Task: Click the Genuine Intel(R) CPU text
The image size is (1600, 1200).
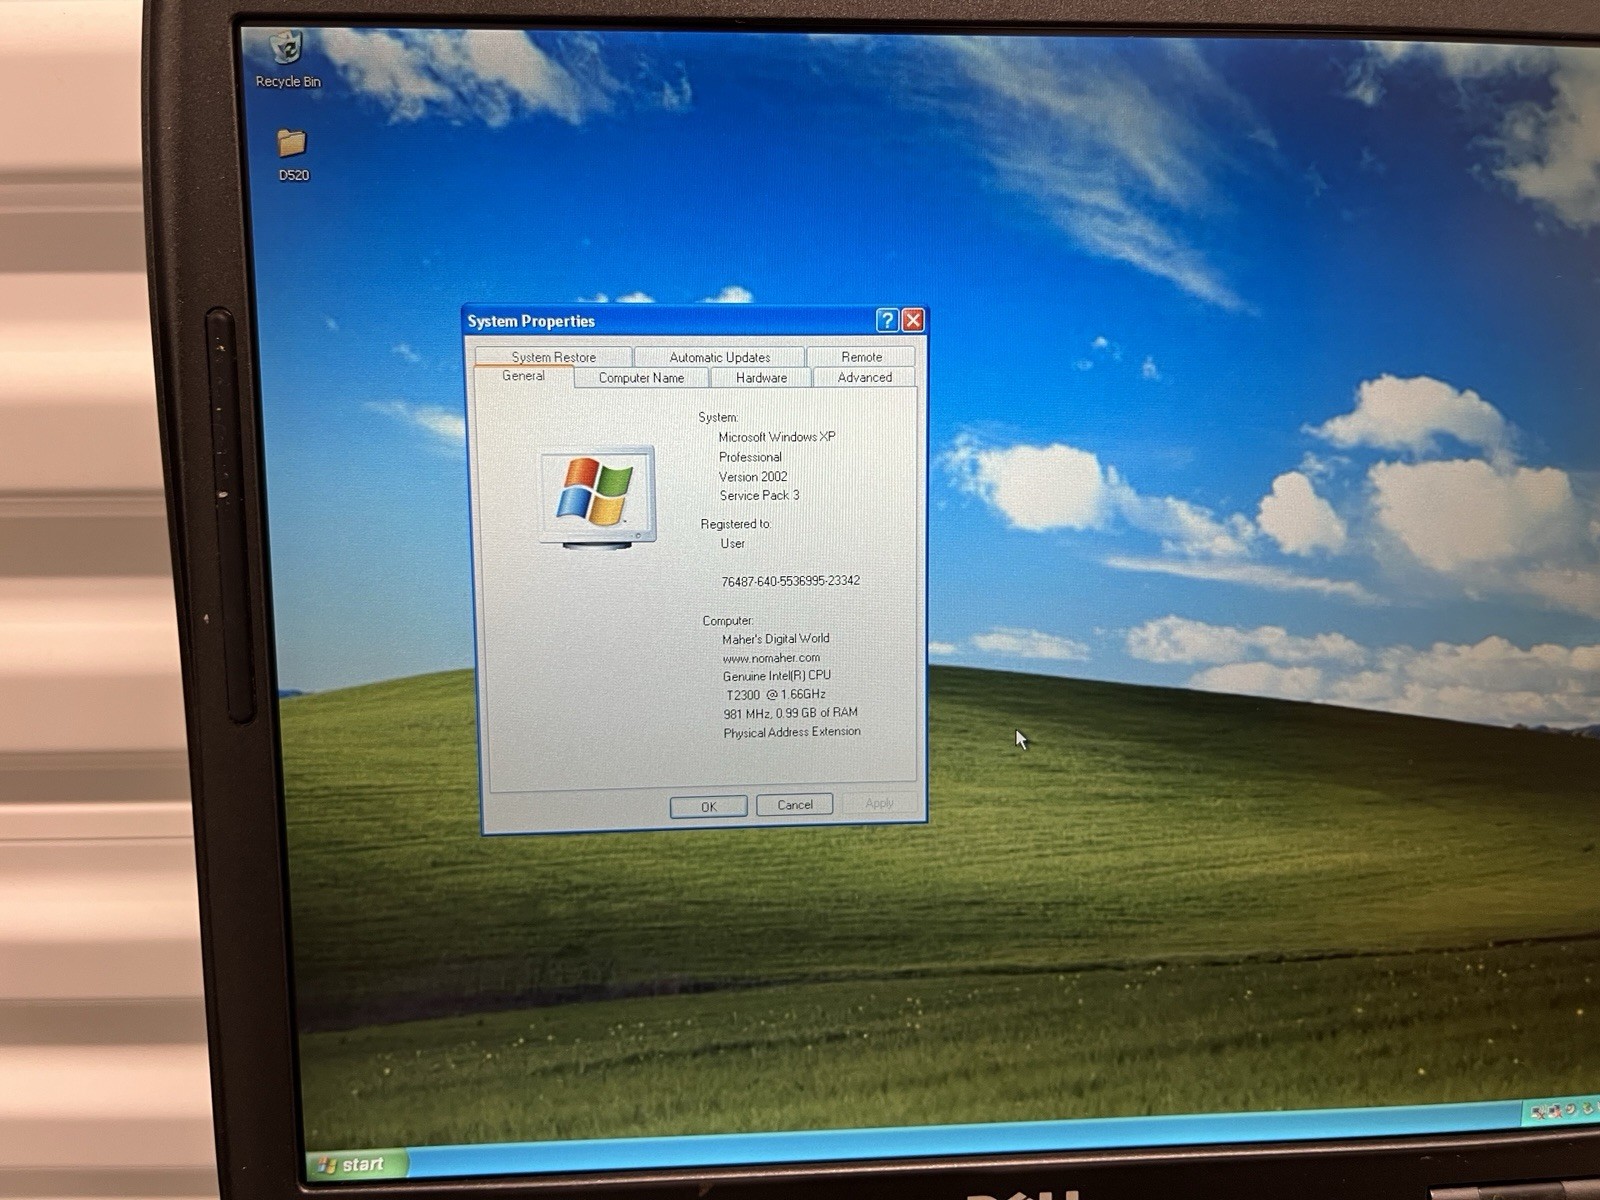Action: (777, 676)
